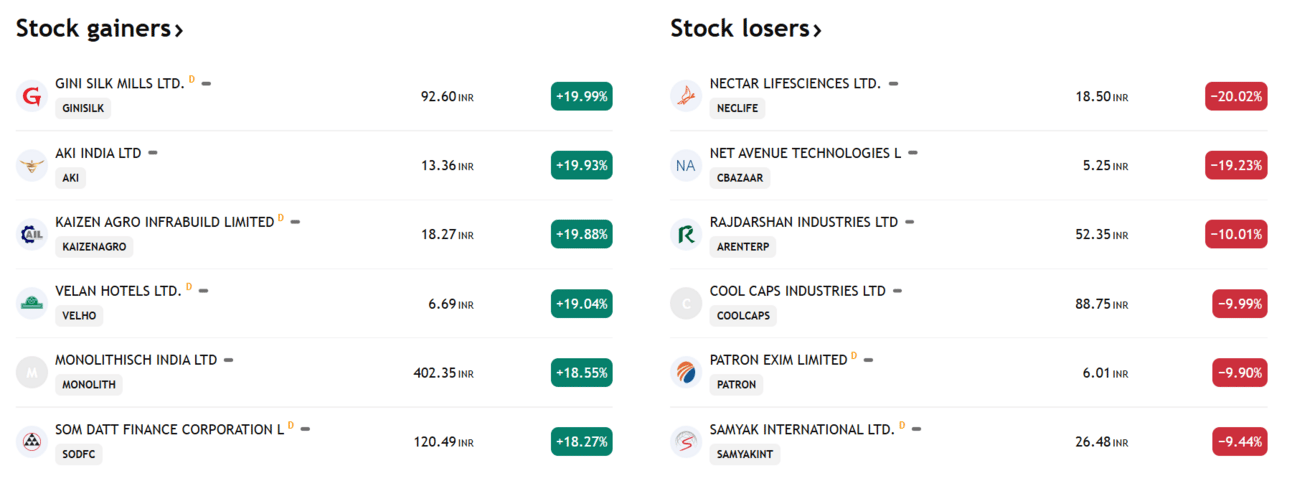
Task: Open the Stock gainers section heading
Action: (99, 29)
